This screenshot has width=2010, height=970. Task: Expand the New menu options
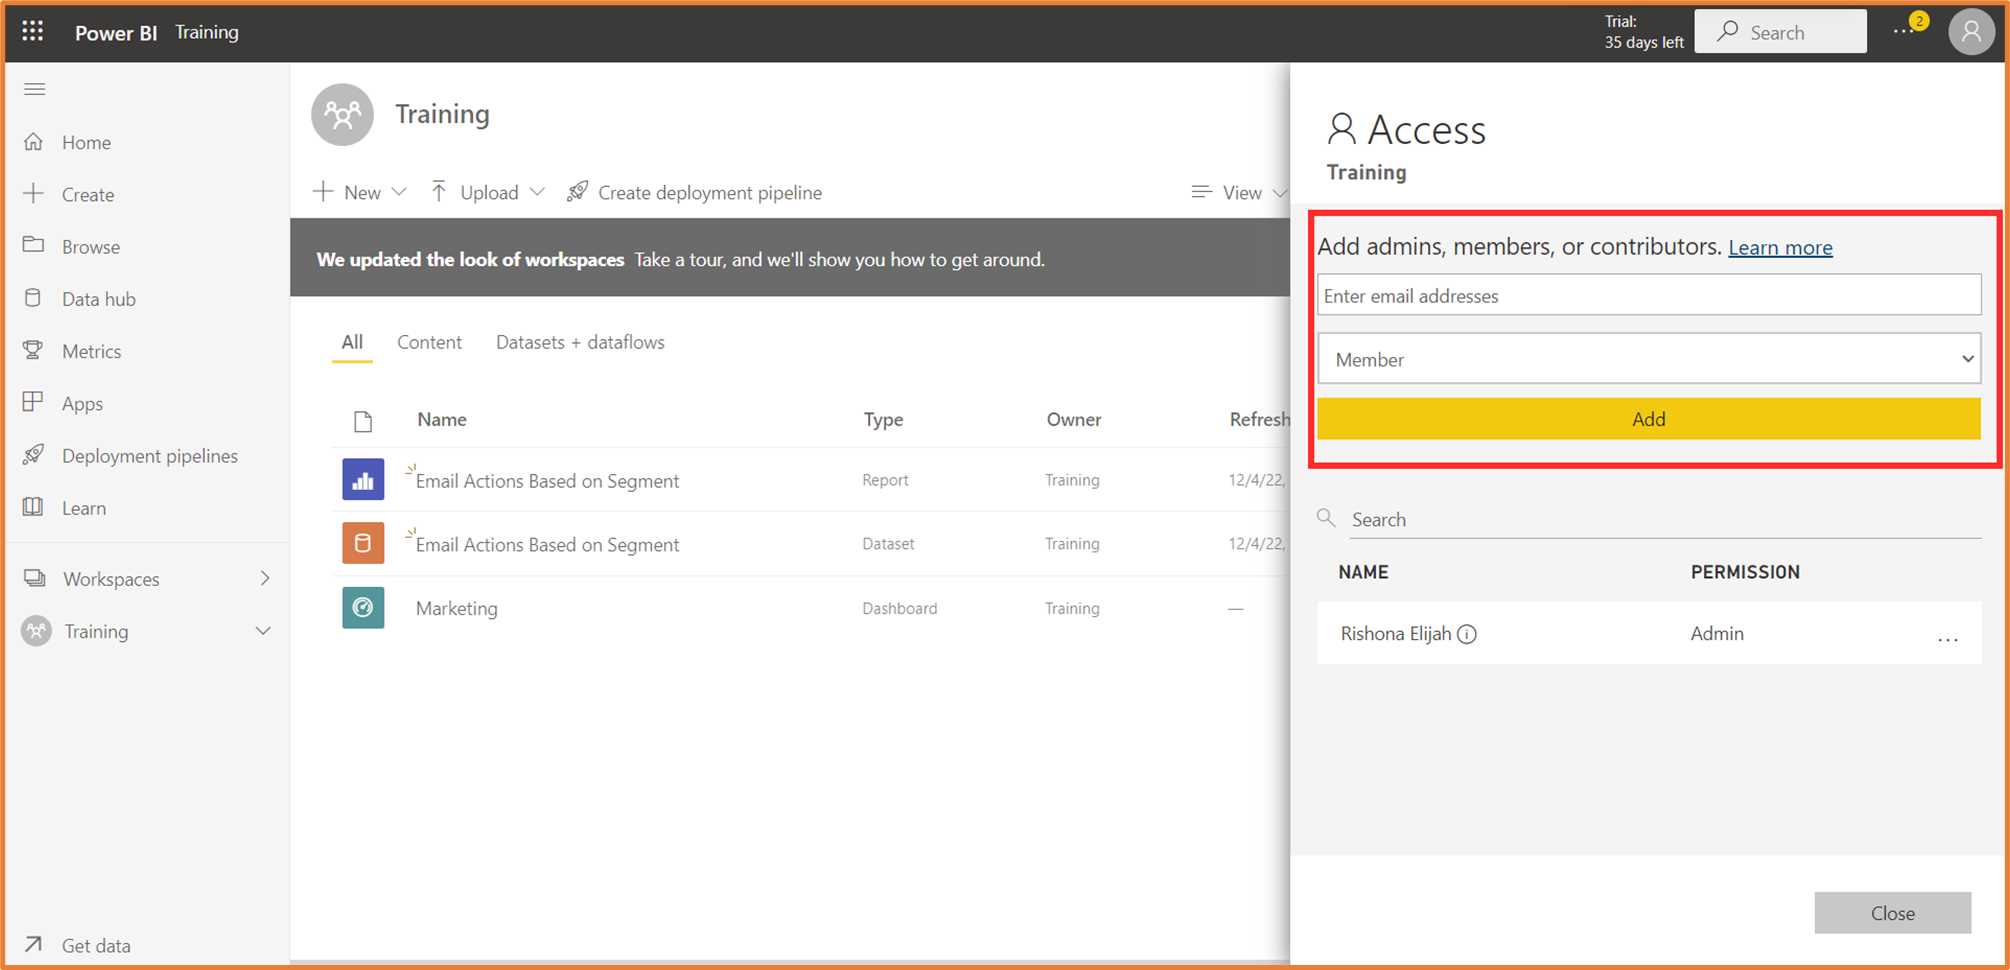(x=399, y=191)
